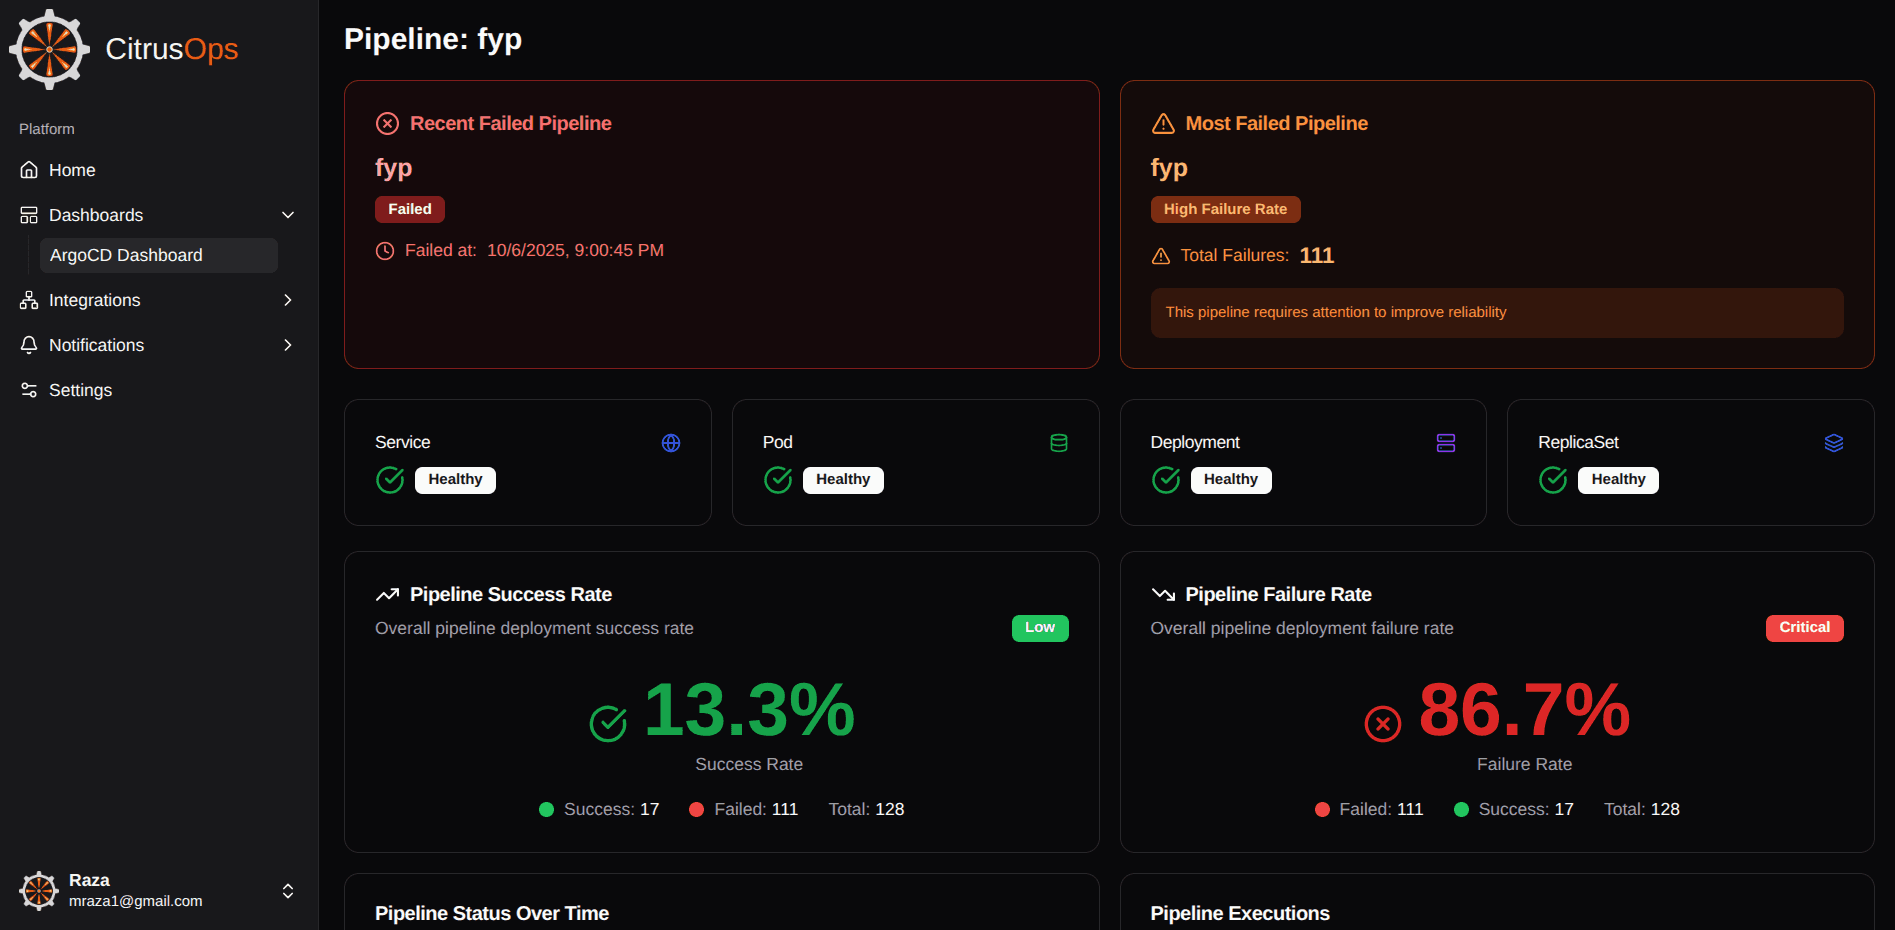Click the globe icon on Service card

(x=671, y=443)
